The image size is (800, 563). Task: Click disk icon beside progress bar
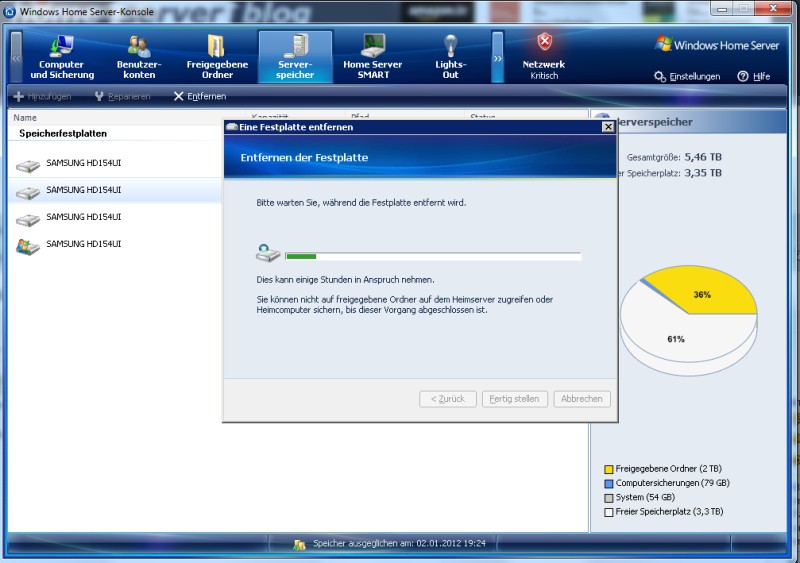coord(268,253)
